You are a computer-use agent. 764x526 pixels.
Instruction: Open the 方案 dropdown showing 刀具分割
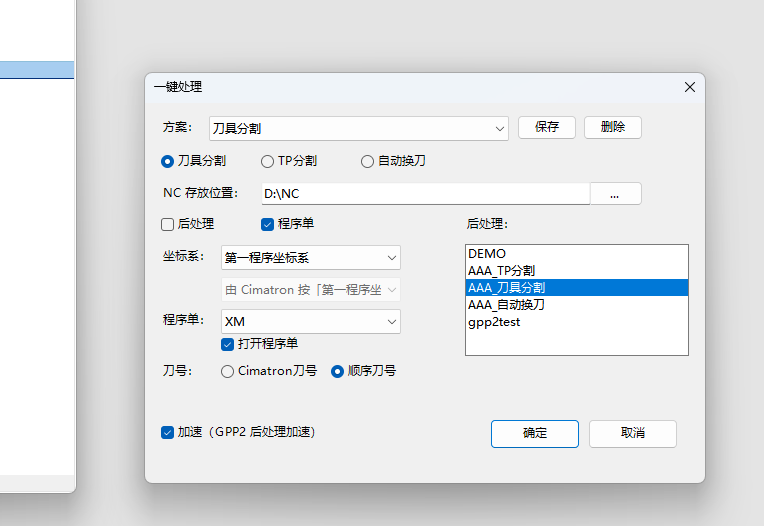tap(359, 129)
